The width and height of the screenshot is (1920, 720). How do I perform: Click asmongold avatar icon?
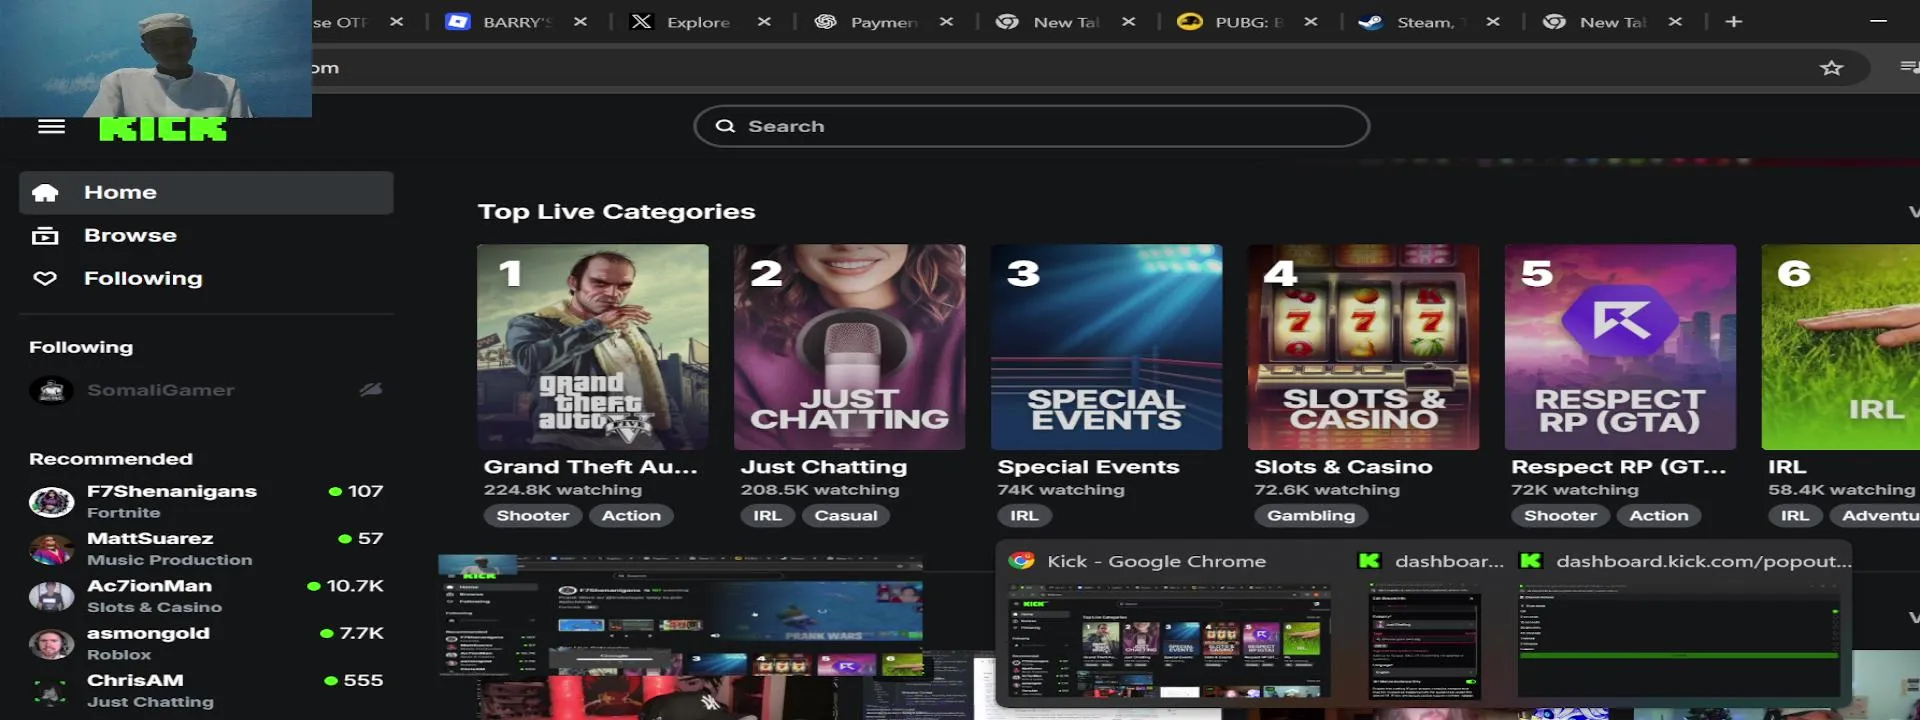click(x=51, y=644)
